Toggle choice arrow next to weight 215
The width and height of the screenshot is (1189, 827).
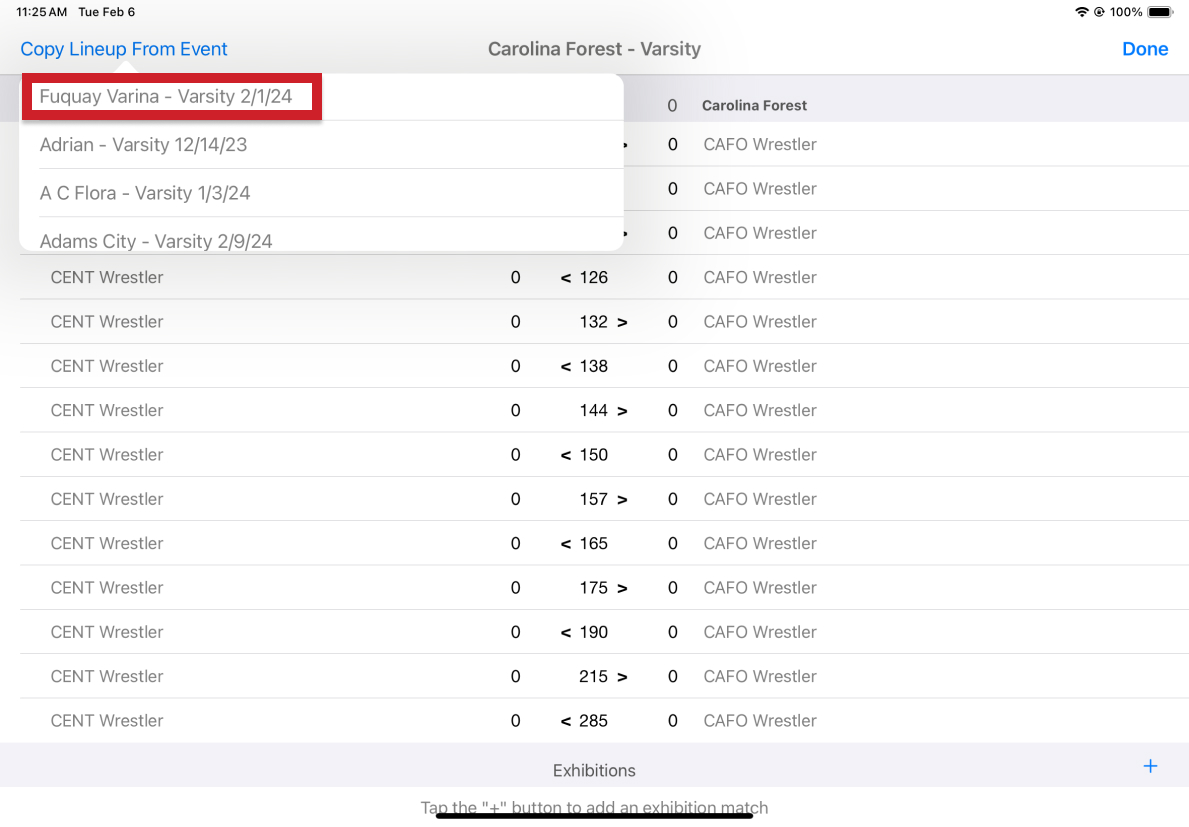click(x=622, y=677)
